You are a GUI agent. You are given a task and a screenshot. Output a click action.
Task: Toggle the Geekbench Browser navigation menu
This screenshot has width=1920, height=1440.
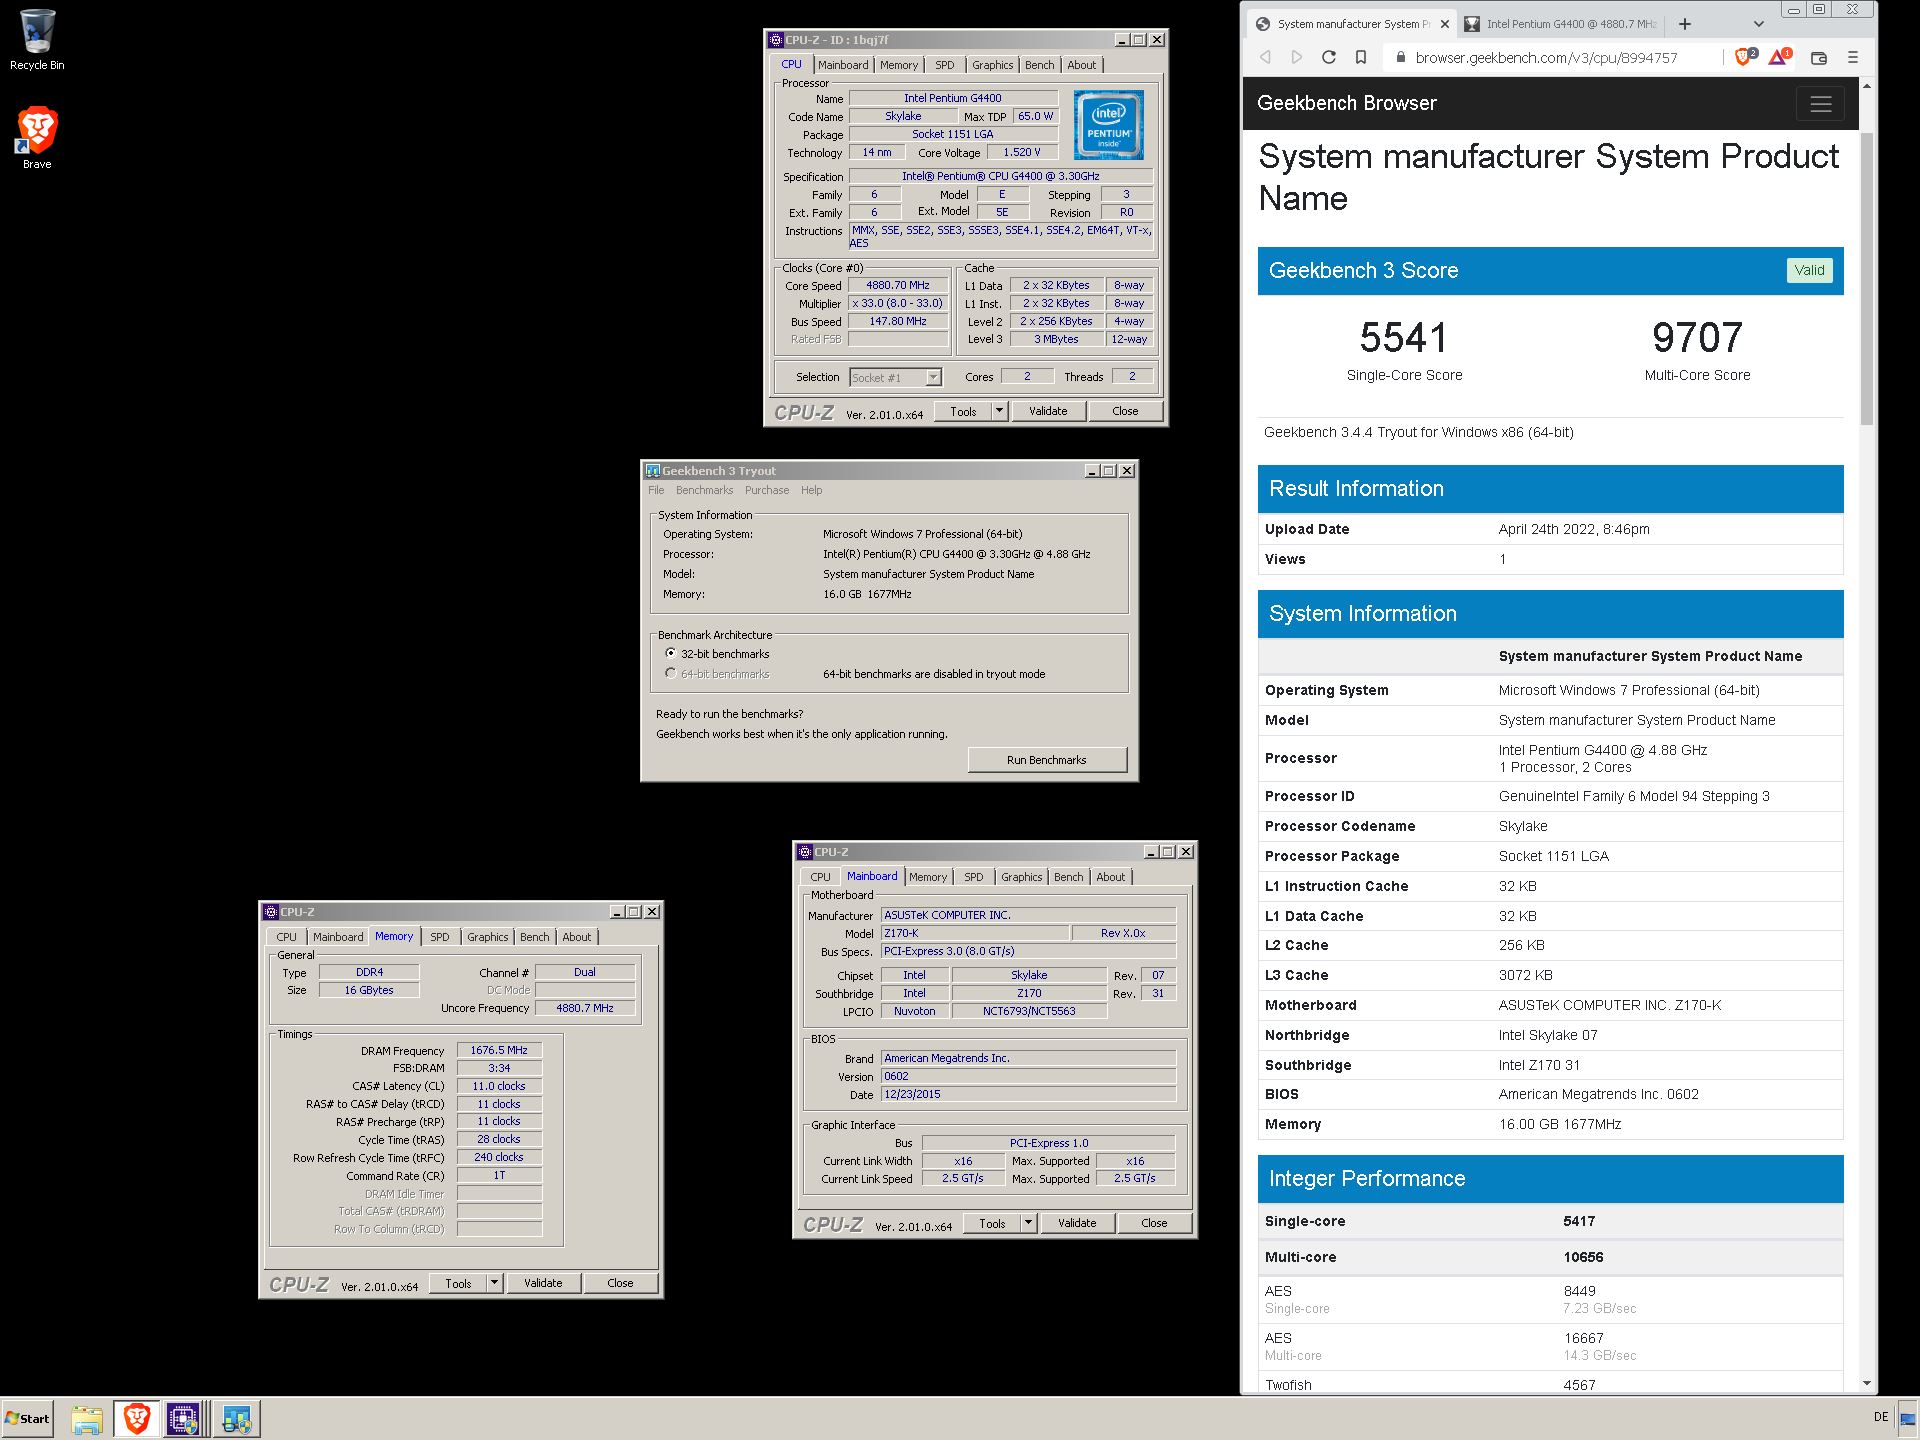pyautogui.click(x=1820, y=103)
